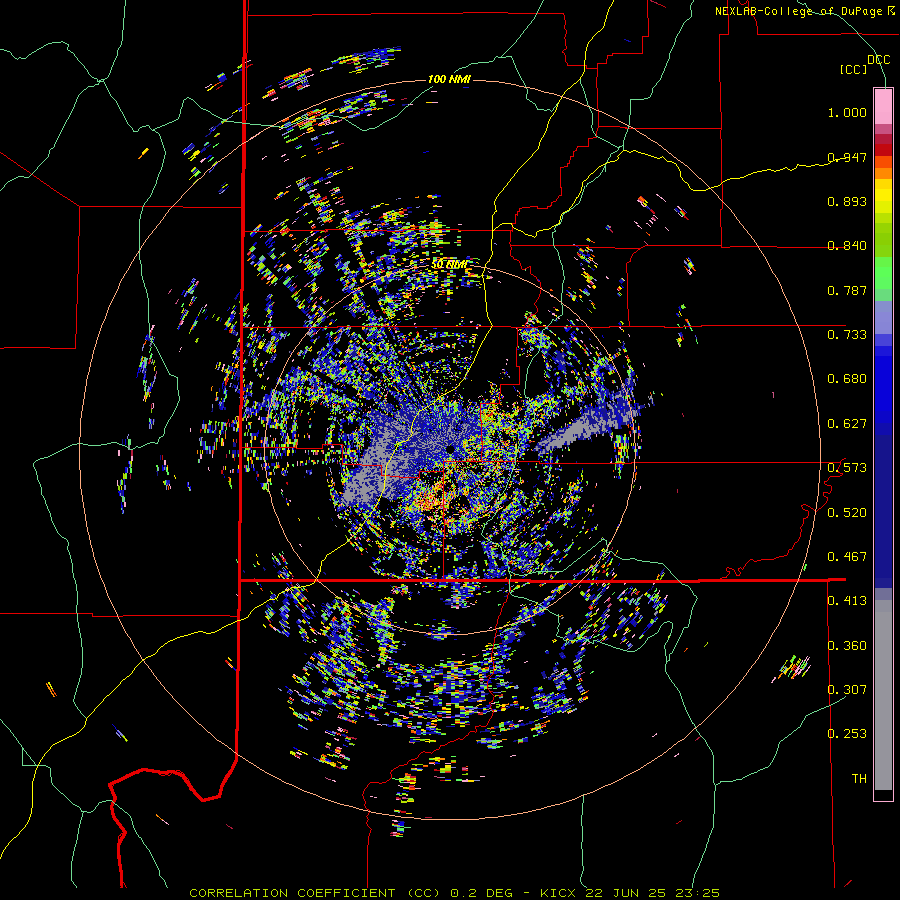
Task: Click the 0.573 scale value
Action: click(x=847, y=468)
